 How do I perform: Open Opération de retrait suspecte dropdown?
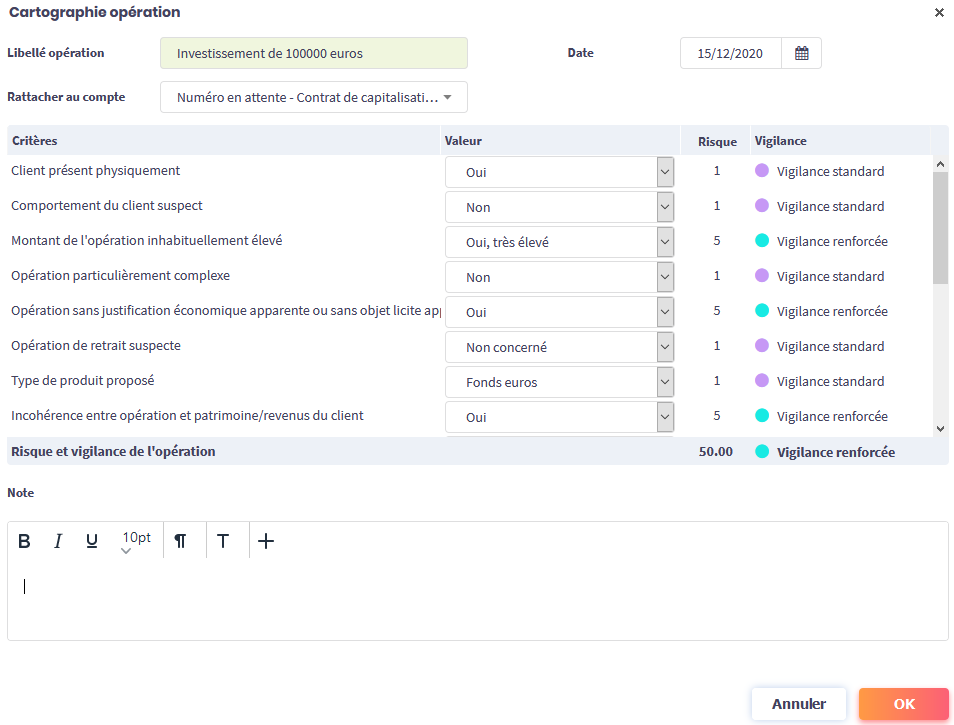(x=559, y=347)
